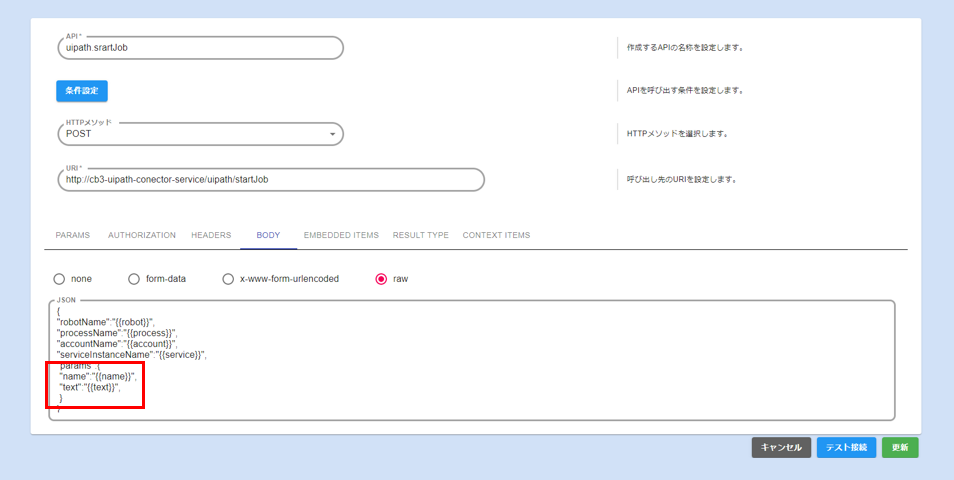Click the HTTP method dropdown arrow icon
This screenshot has width=954, height=480.
tap(332, 134)
